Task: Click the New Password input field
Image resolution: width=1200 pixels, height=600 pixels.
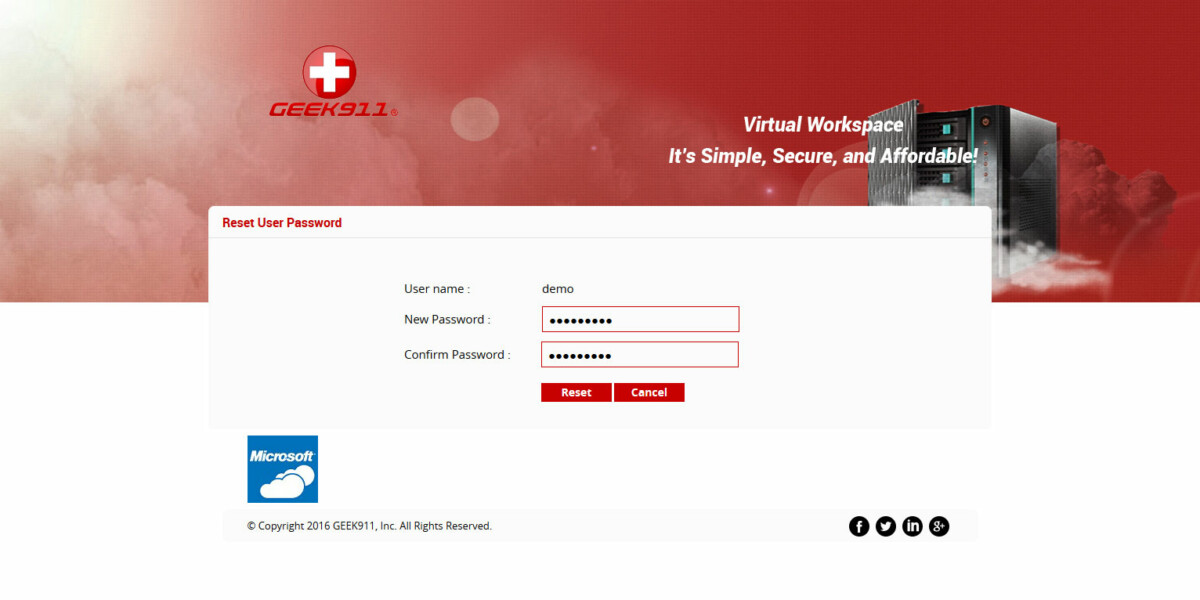Action: (640, 318)
